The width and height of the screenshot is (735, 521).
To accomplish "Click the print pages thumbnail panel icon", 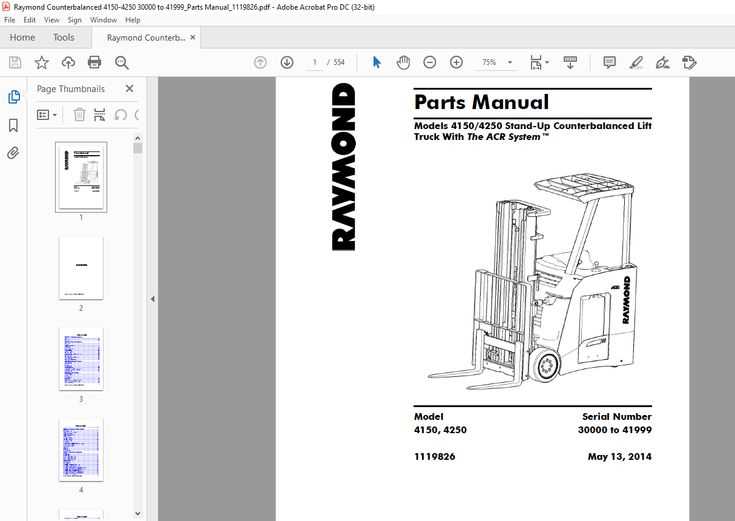I will point(99,115).
